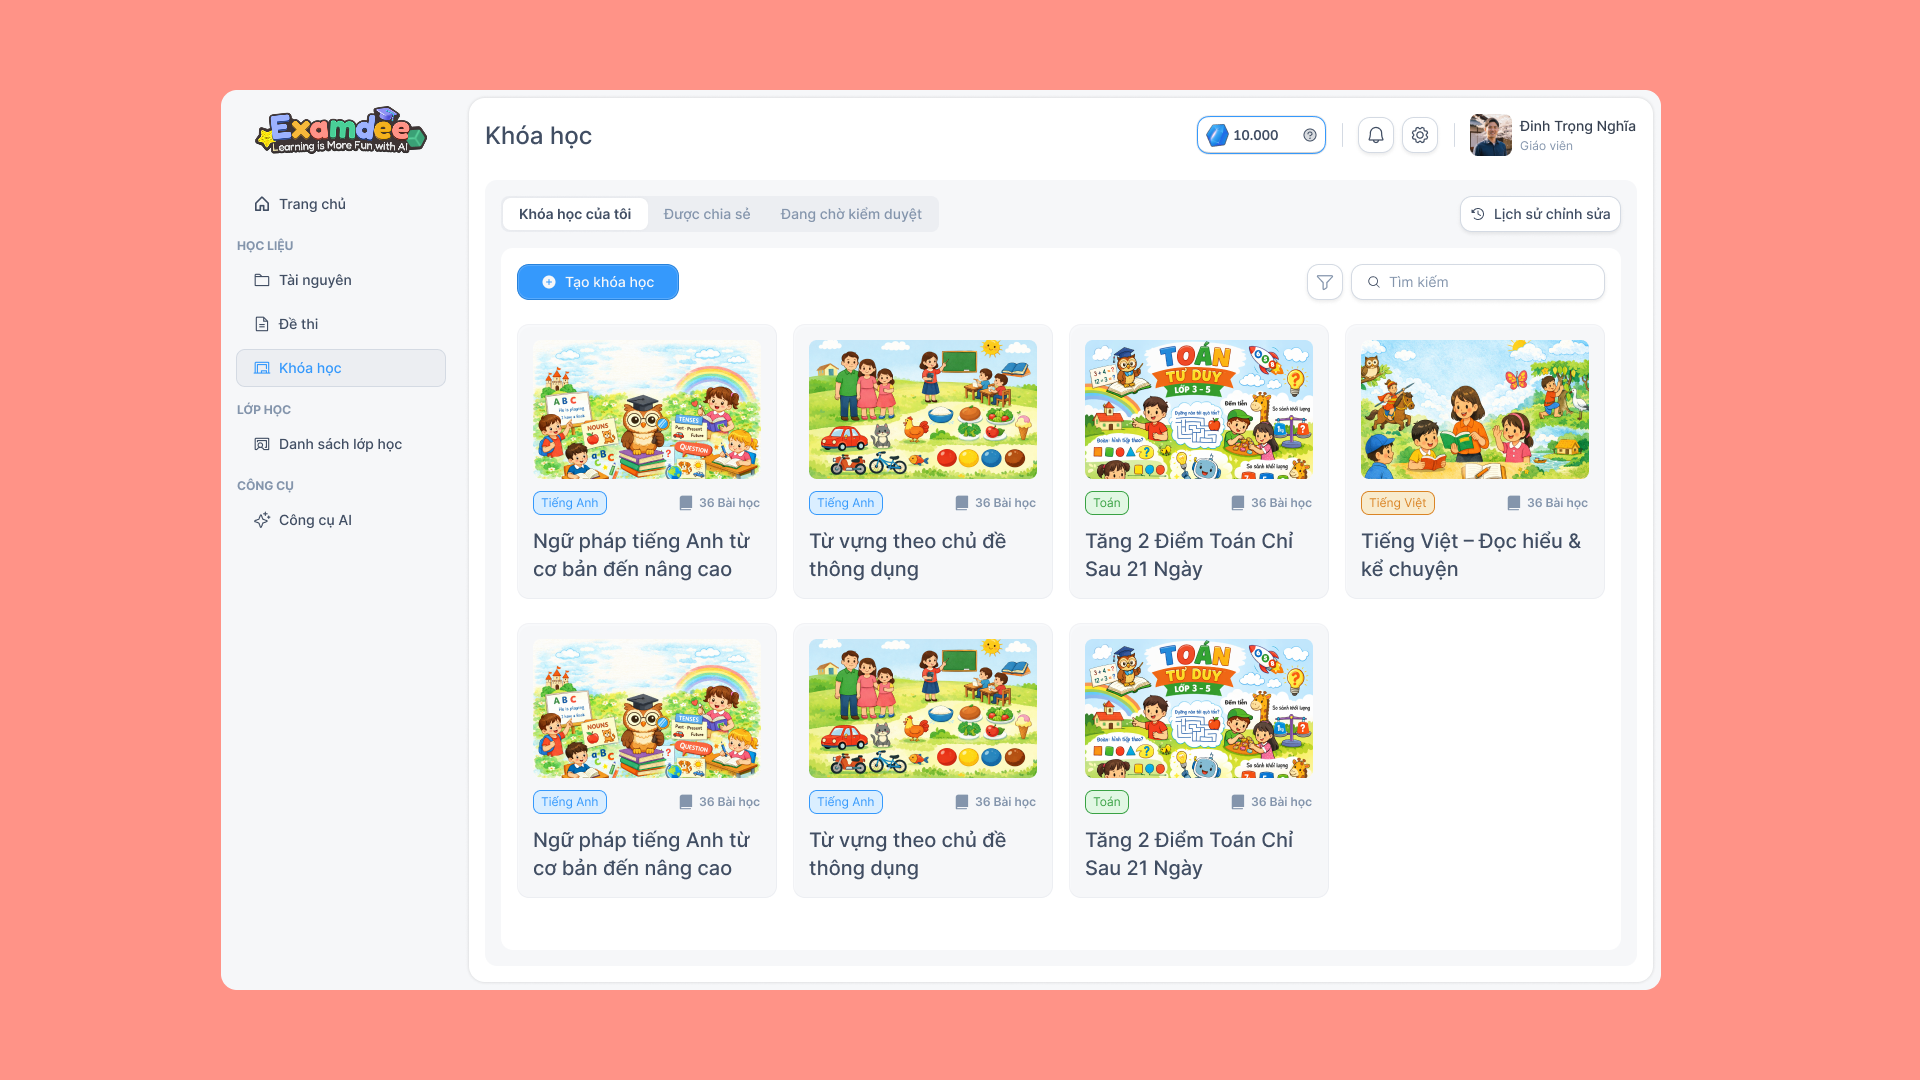Open Lịch sử chỉnh sửa history

[x=1540, y=214]
